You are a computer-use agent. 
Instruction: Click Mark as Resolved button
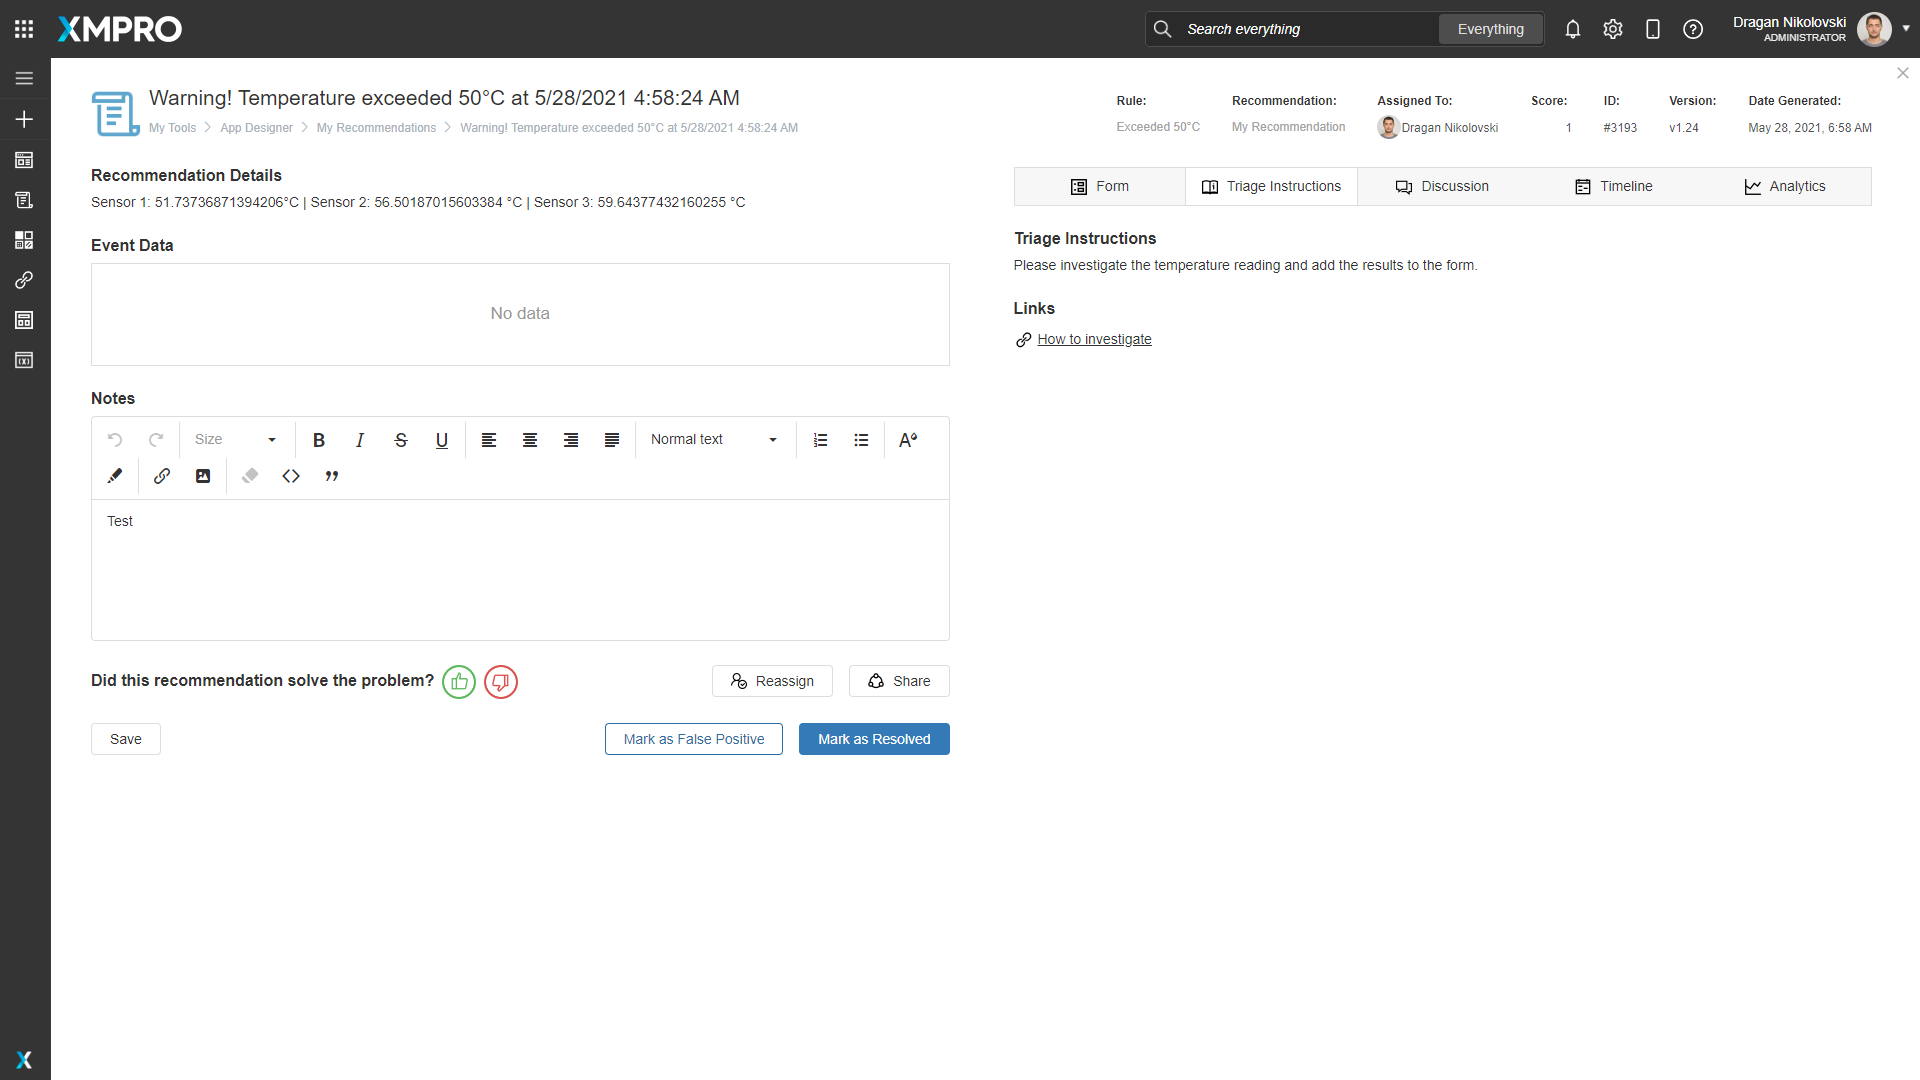point(874,739)
